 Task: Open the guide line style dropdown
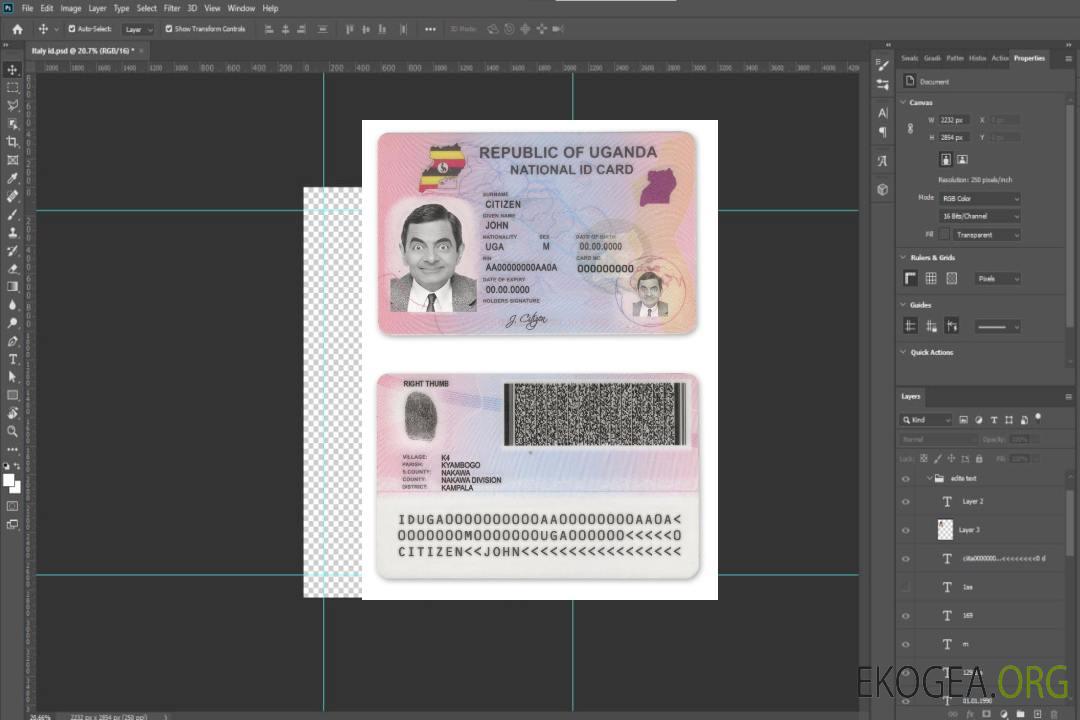point(997,327)
